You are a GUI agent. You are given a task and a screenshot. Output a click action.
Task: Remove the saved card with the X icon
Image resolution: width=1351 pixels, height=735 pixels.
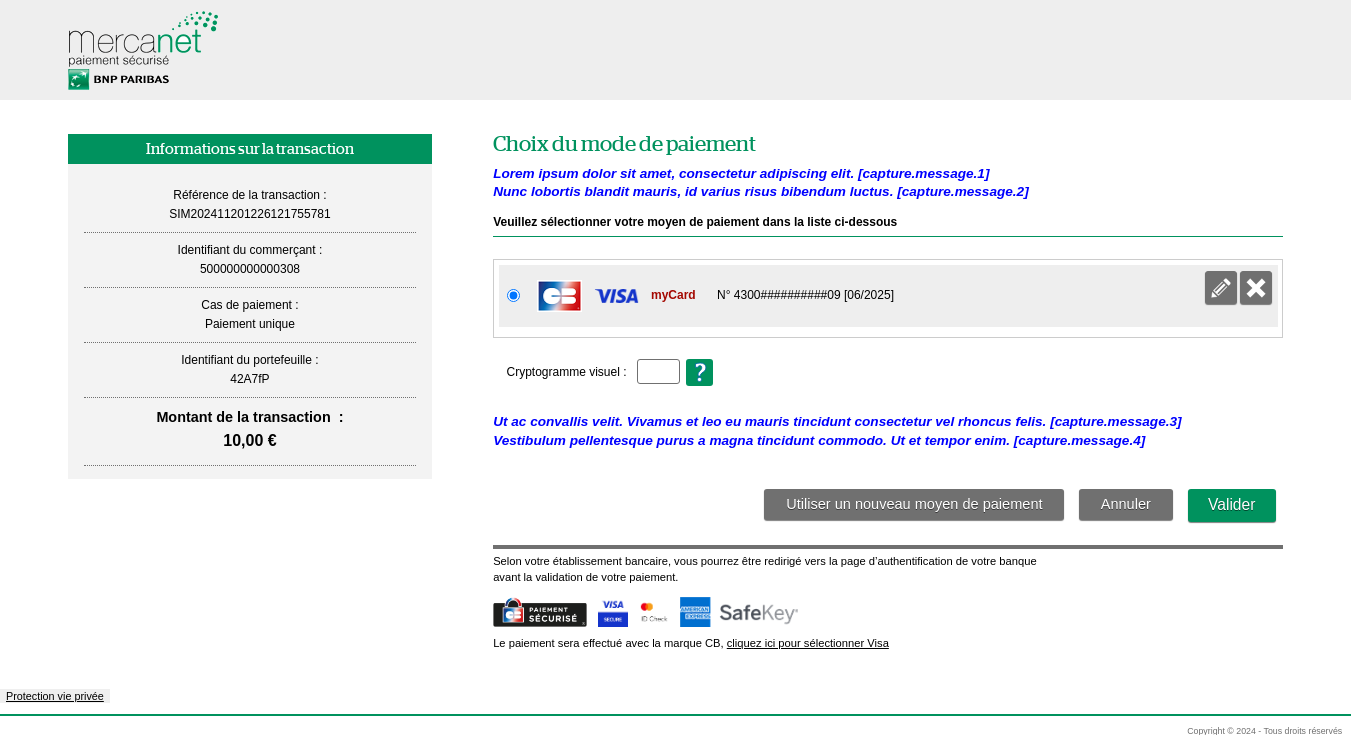pos(1255,287)
